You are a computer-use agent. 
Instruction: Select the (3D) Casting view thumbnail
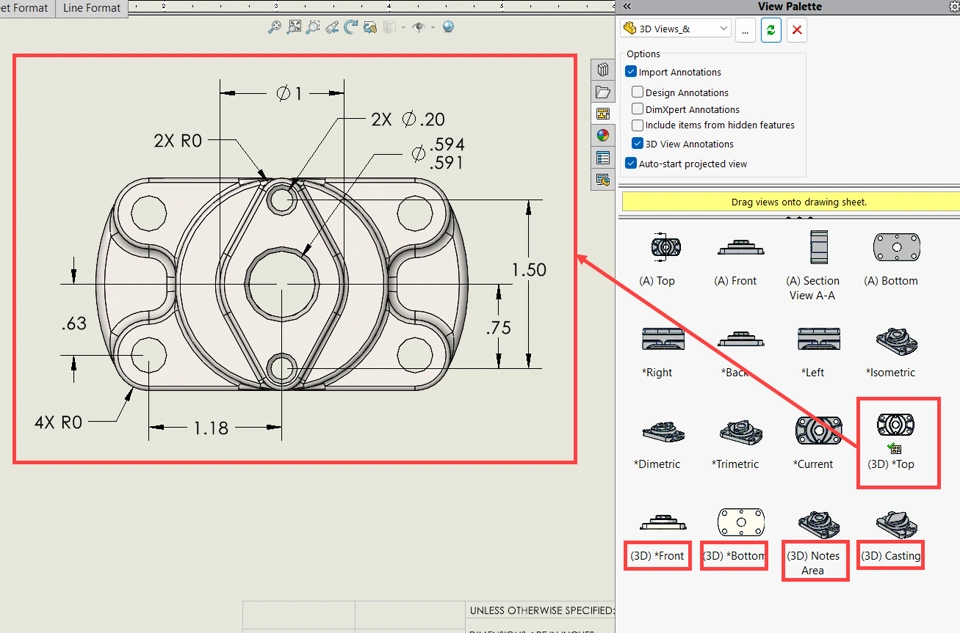(896, 524)
